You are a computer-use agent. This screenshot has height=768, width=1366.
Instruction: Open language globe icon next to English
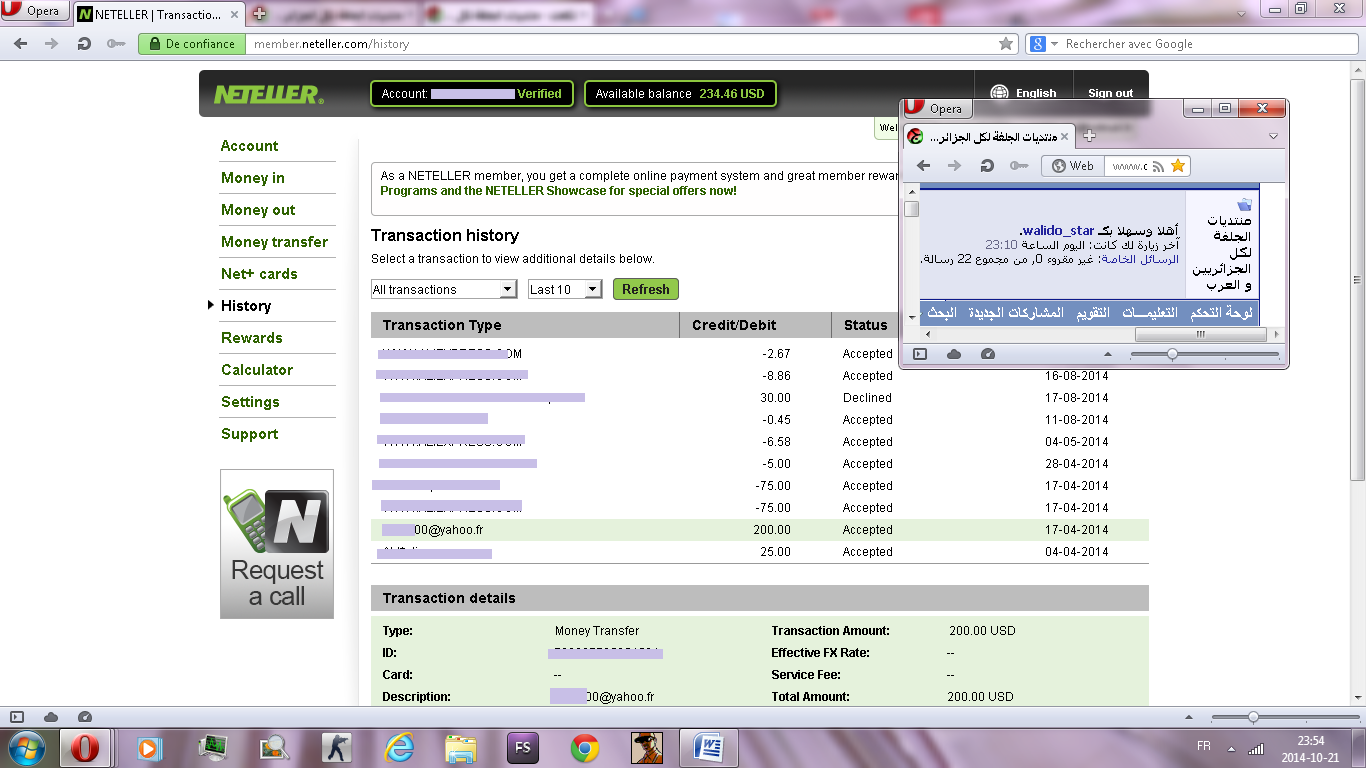[999, 93]
